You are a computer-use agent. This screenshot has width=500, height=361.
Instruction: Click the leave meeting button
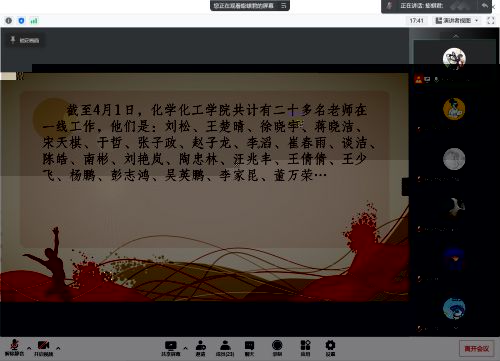click(x=477, y=349)
